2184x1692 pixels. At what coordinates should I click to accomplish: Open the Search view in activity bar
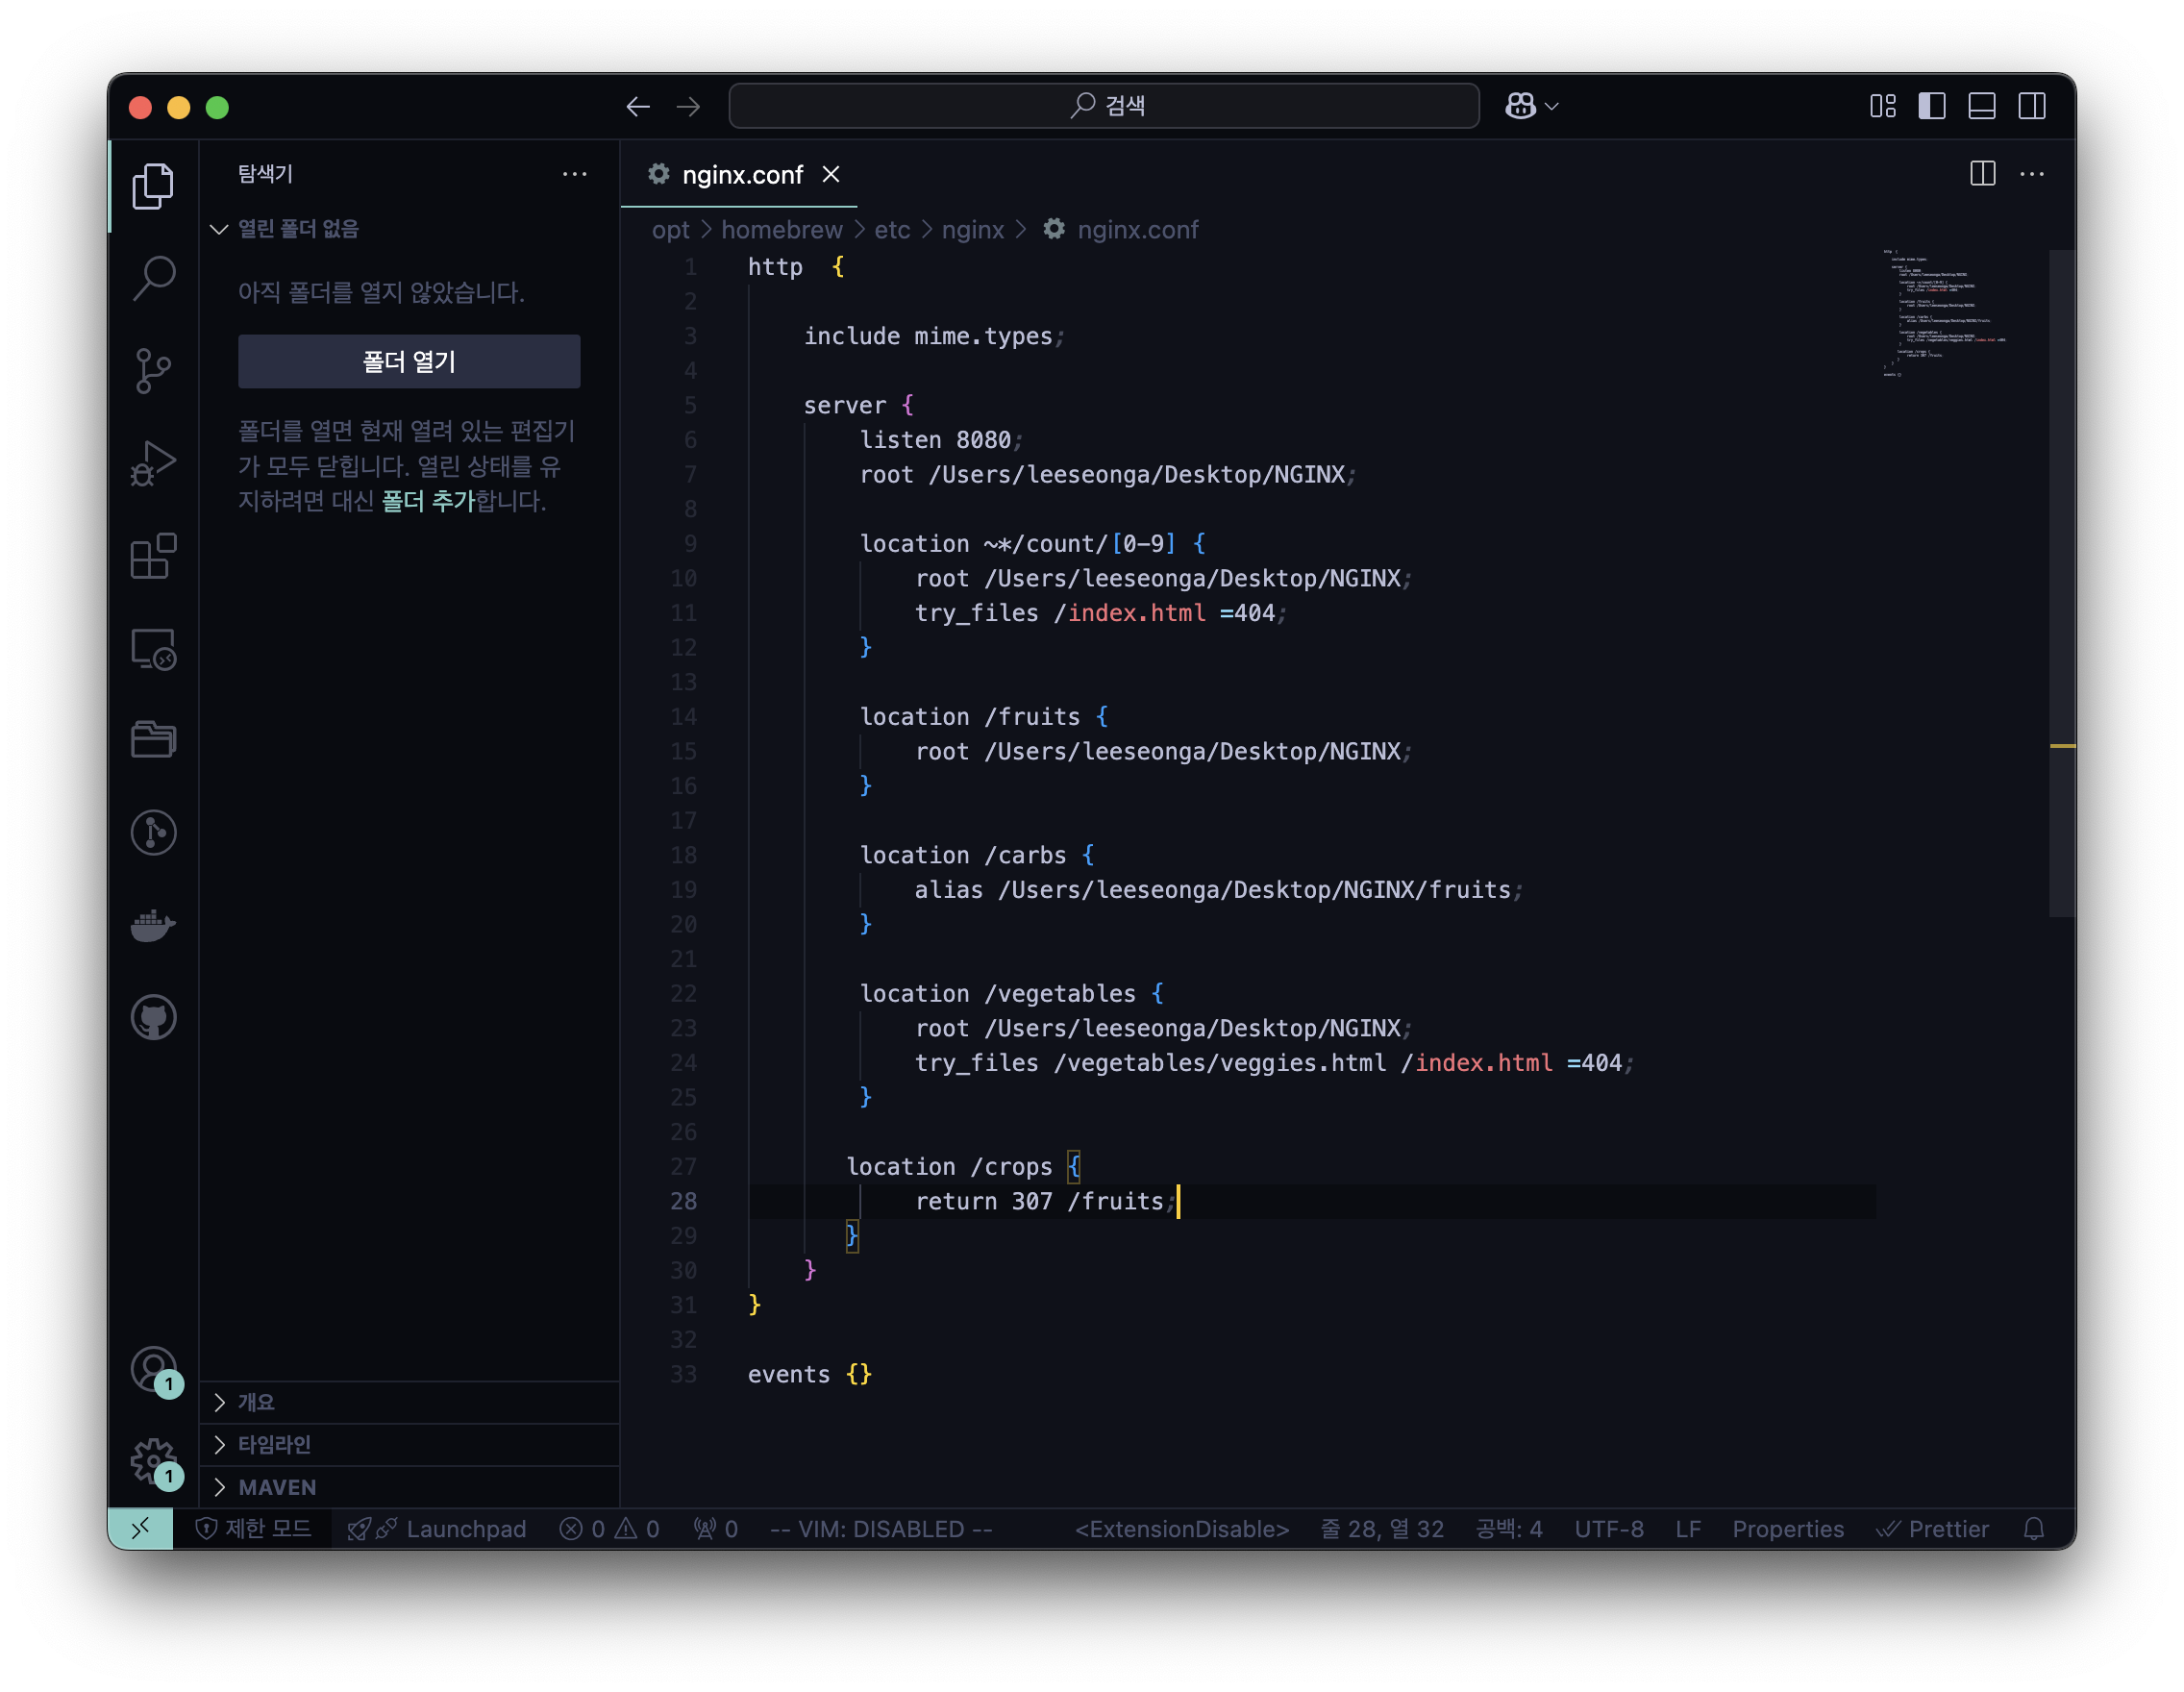click(x=153, y=278)
